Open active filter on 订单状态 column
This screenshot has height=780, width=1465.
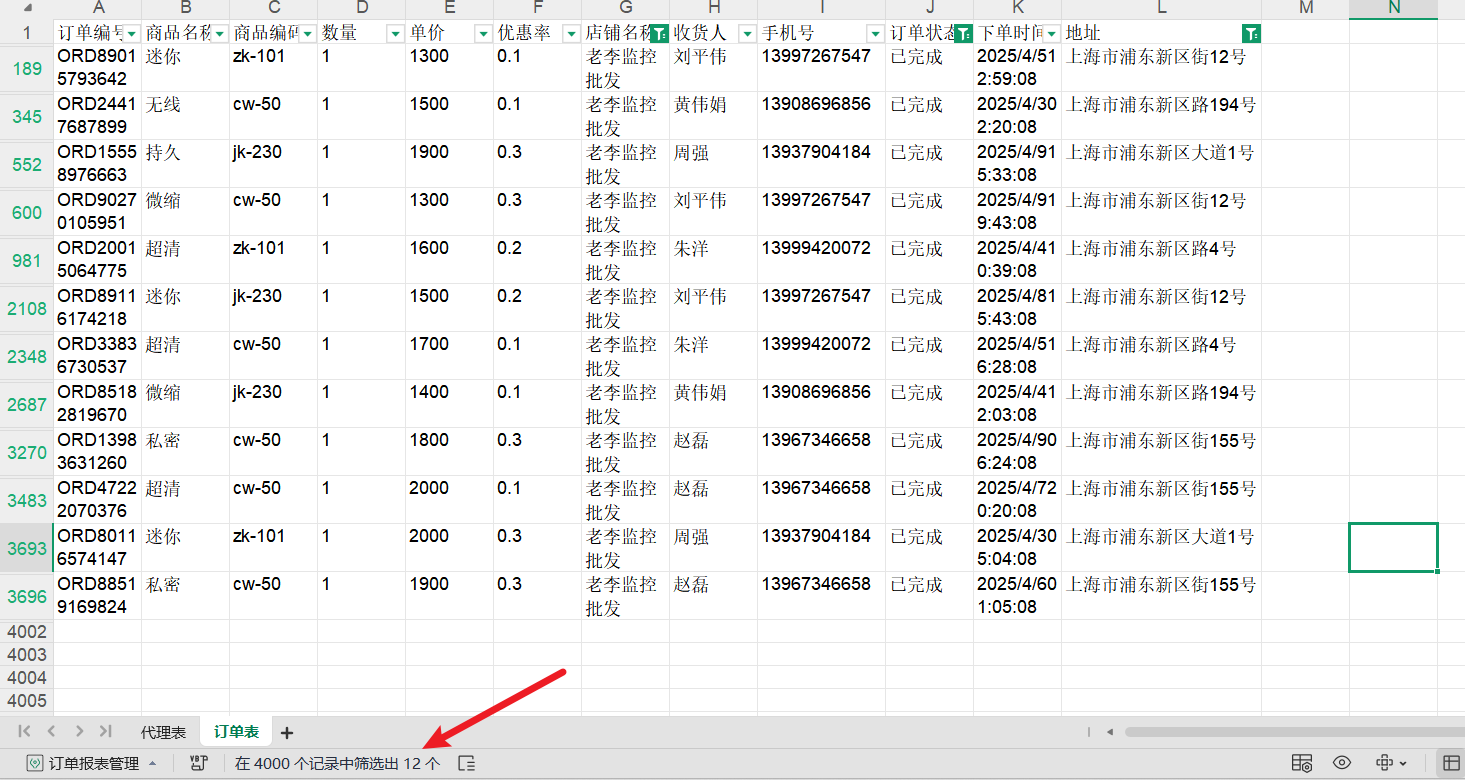coord(963,33)
